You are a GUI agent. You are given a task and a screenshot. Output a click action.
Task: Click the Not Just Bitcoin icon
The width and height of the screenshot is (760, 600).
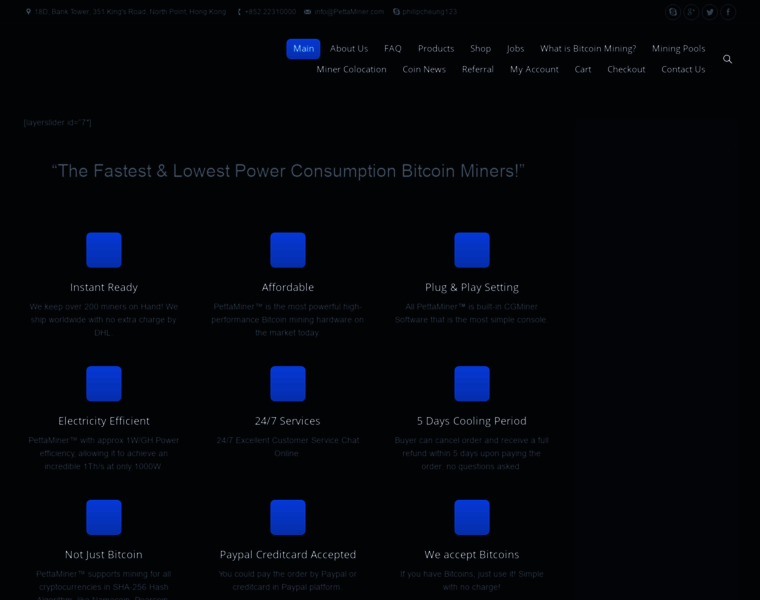(104, 518)
